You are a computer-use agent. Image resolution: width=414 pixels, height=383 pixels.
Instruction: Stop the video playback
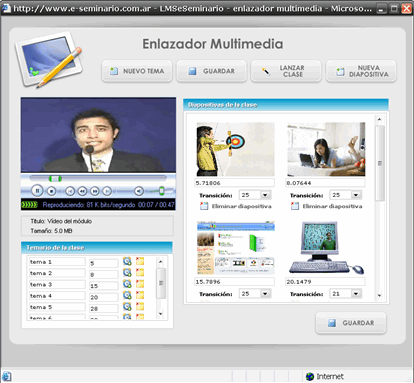click(51, 191)
